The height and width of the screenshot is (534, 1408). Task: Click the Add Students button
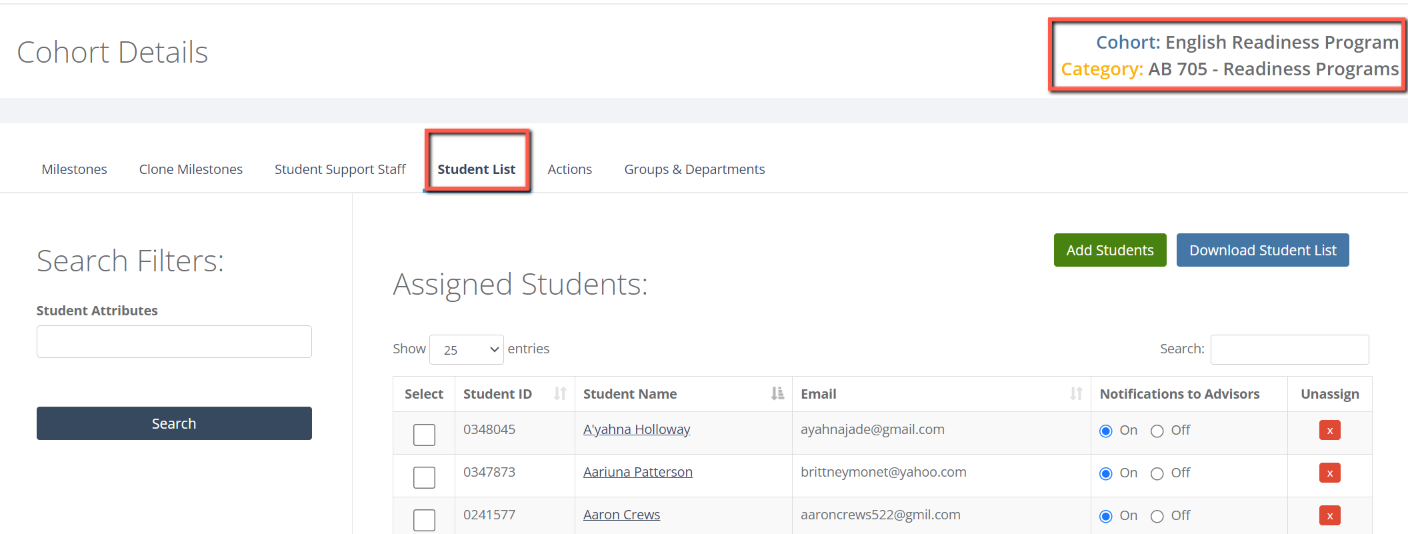tap(1110, 250)
